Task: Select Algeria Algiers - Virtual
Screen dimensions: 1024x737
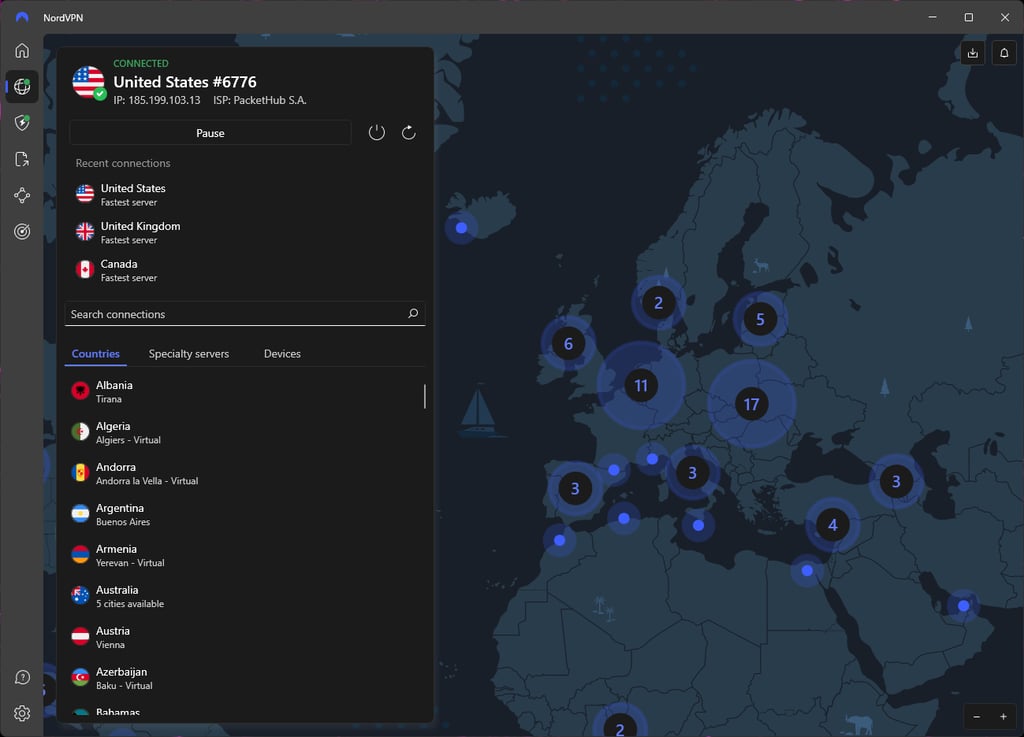Action: click(x=245, y=432)
